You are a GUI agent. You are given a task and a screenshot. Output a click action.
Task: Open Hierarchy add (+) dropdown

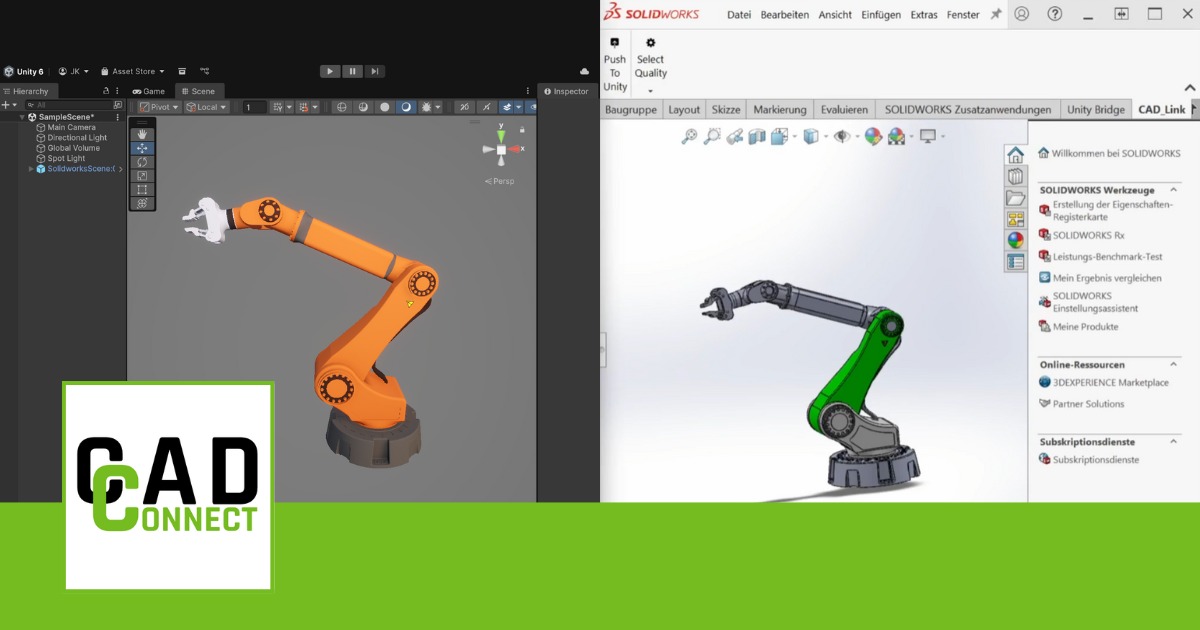(10, 105)
